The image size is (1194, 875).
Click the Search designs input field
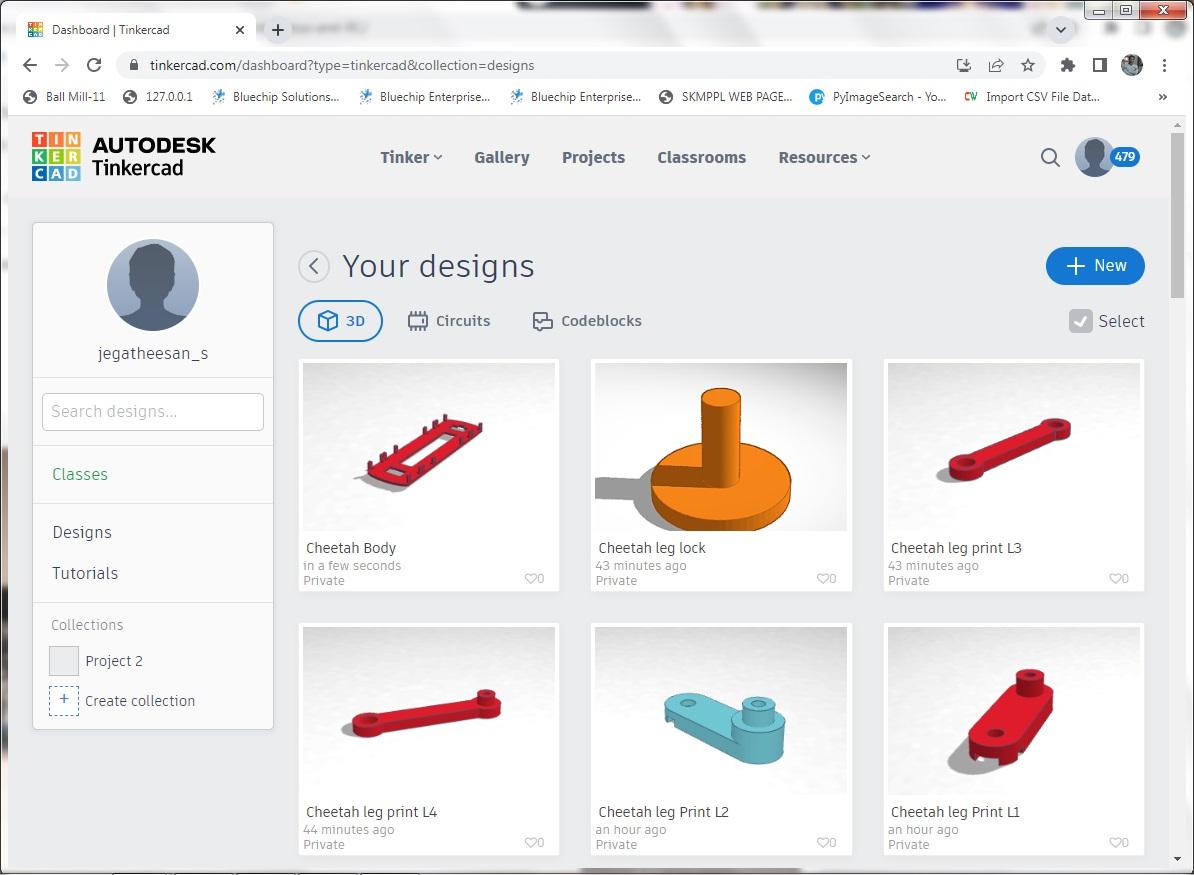click(x=153, y=412)
